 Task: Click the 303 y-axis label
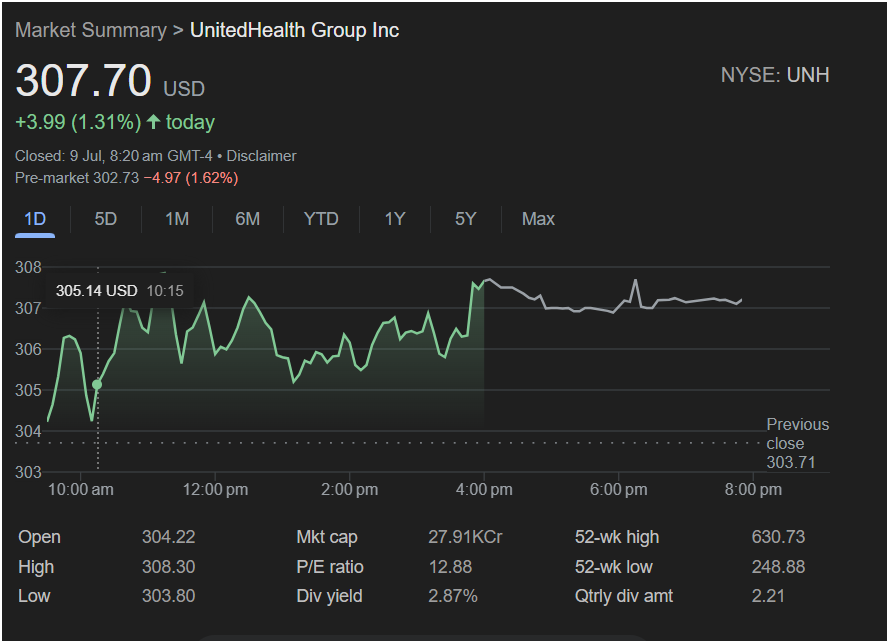click(28, 472)
